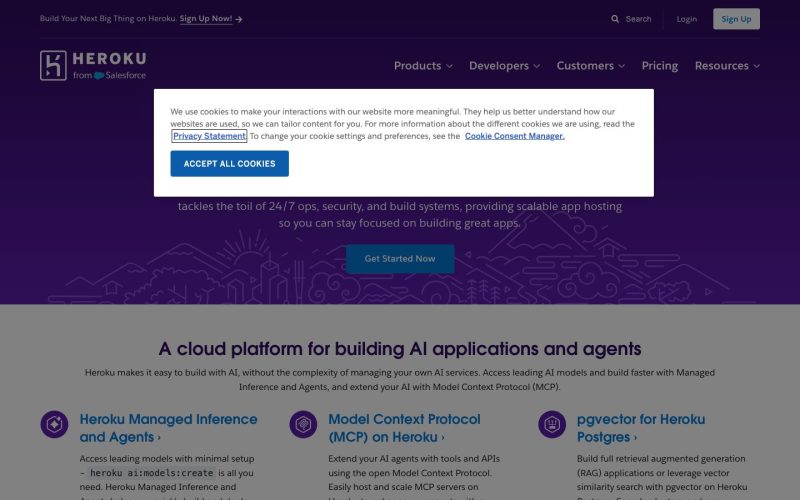Viewport: 800px width, 500px height.
Task: Go to the Pricing page
Action: coord(660,66)
